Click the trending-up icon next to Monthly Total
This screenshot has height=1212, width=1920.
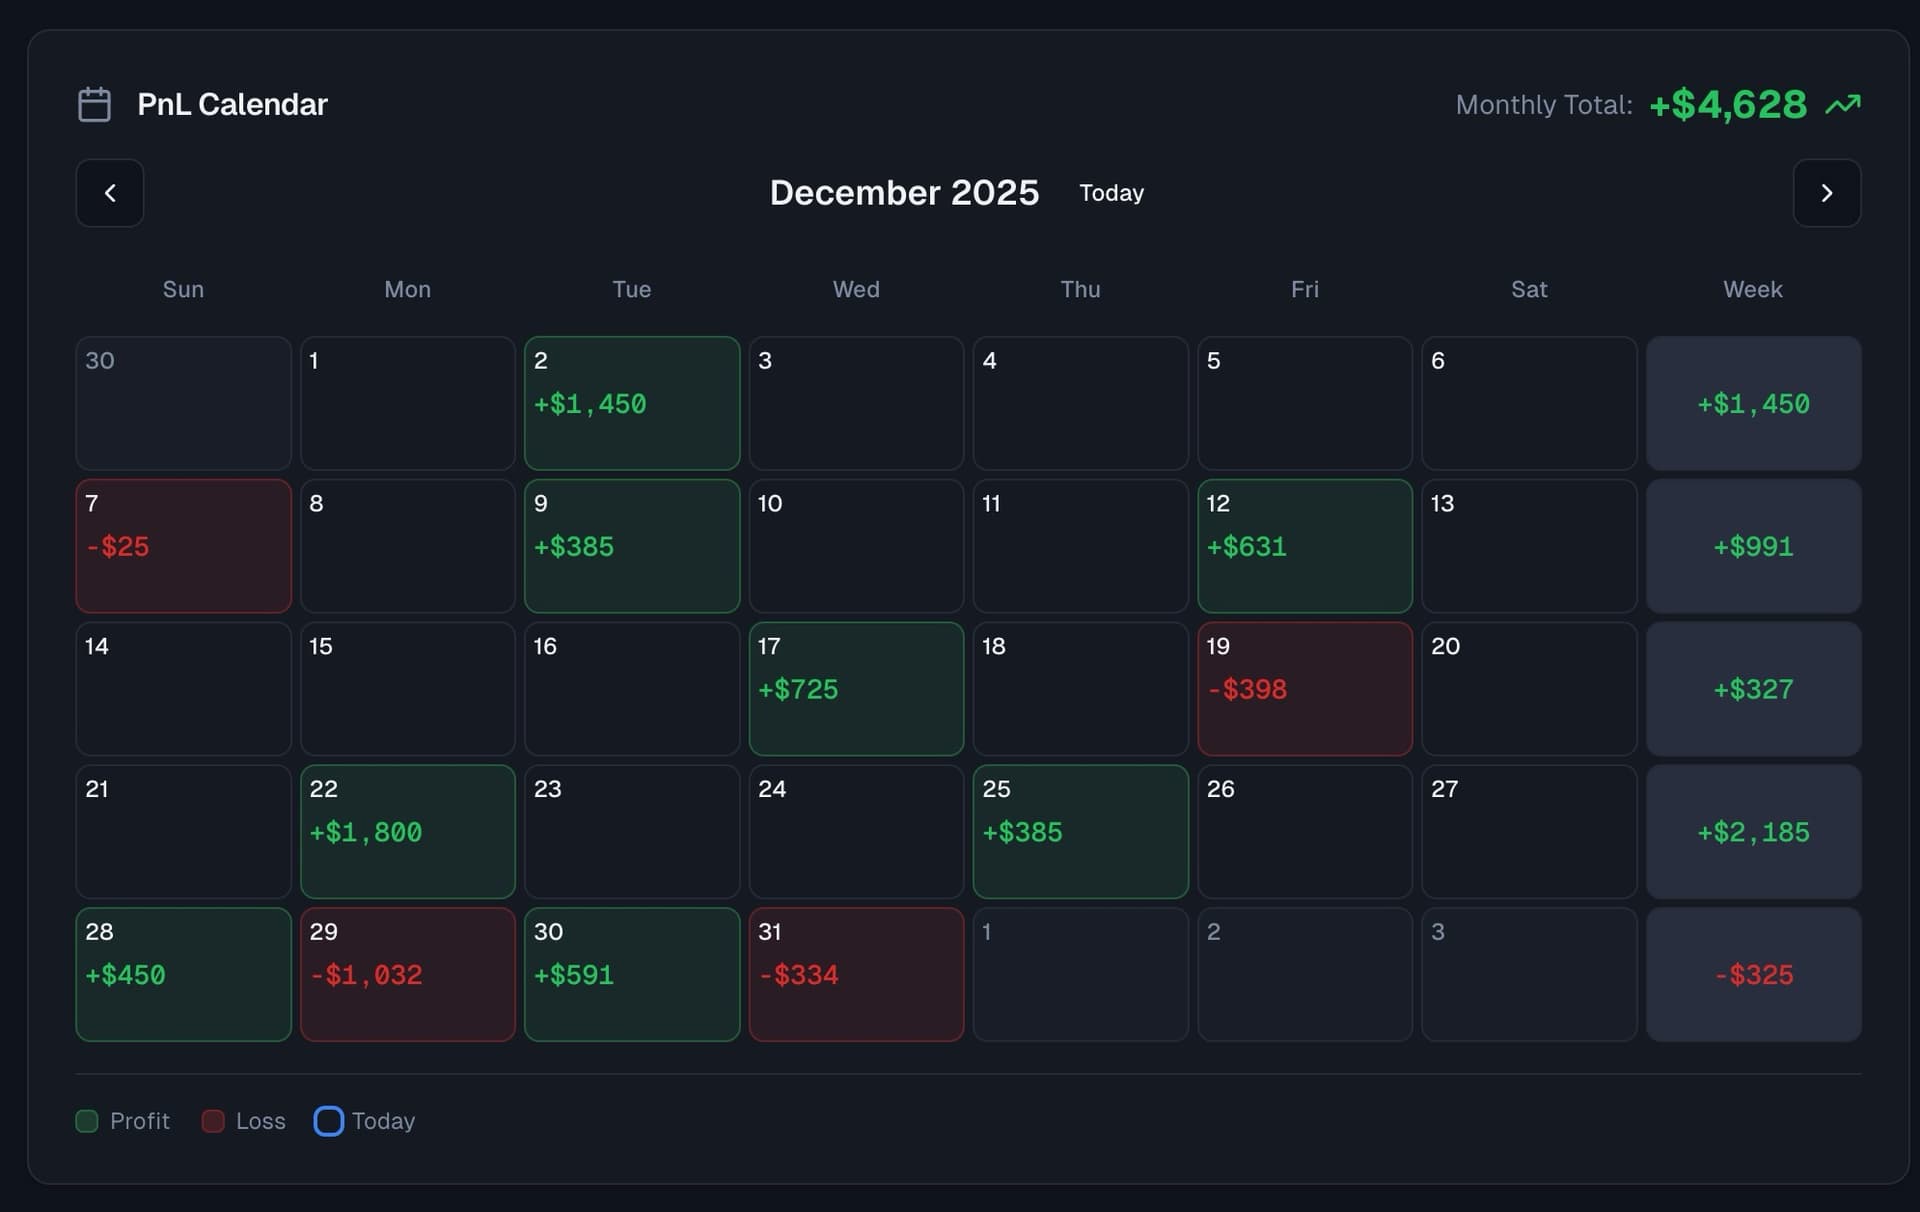(x=1843, y=104)
